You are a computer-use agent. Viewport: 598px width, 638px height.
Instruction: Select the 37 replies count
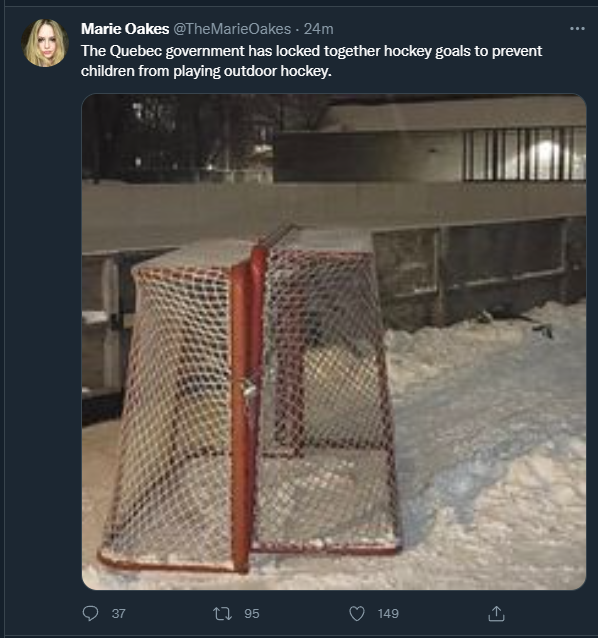click(x=118, y=614)
